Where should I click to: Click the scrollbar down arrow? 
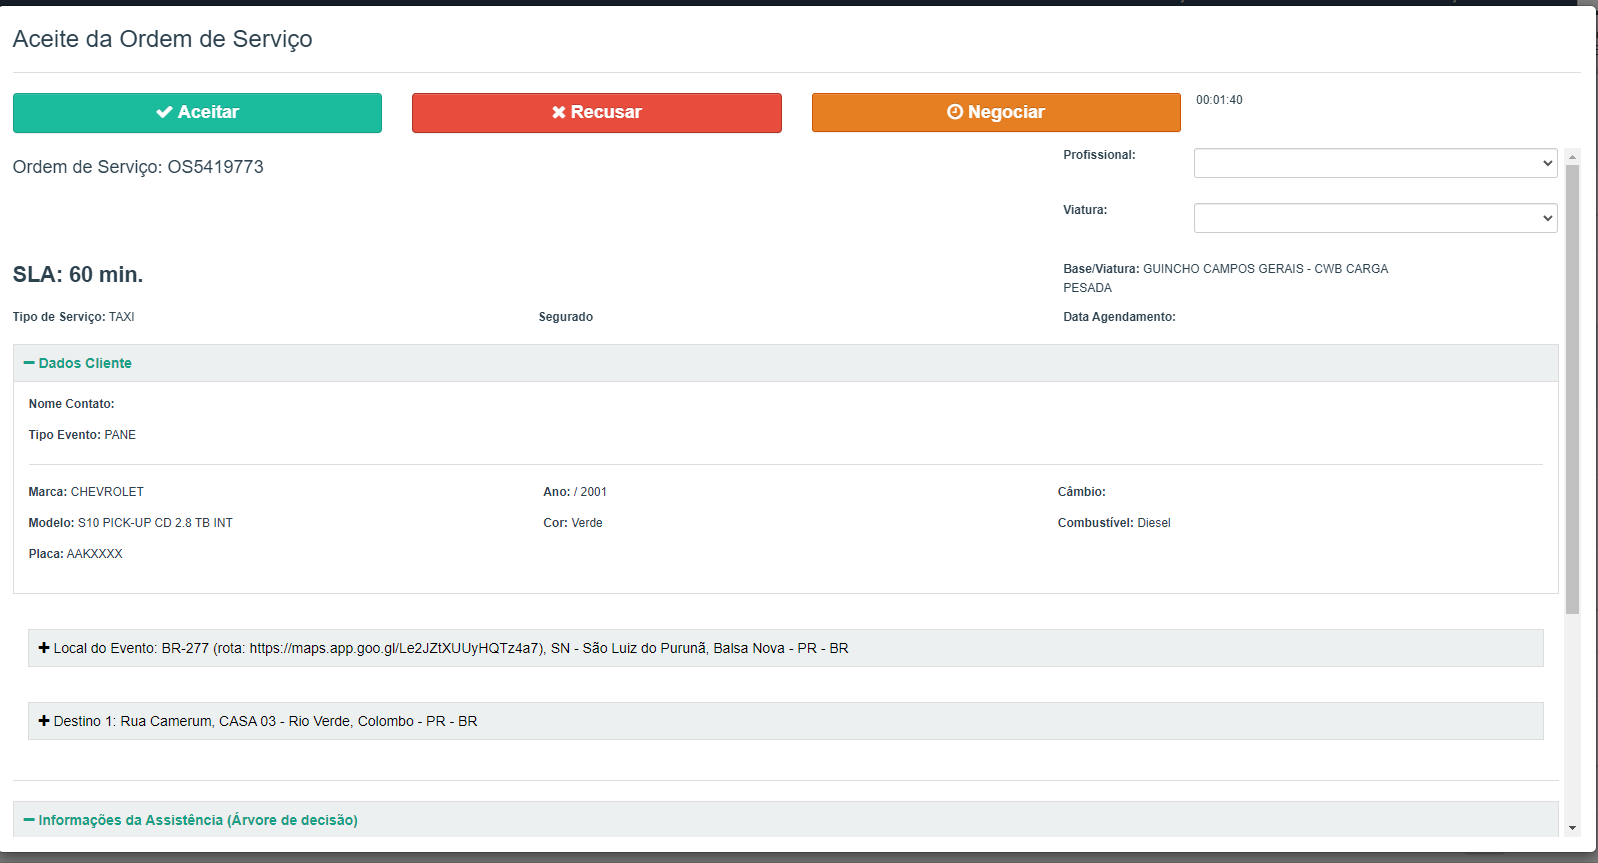click(1573, 828)
